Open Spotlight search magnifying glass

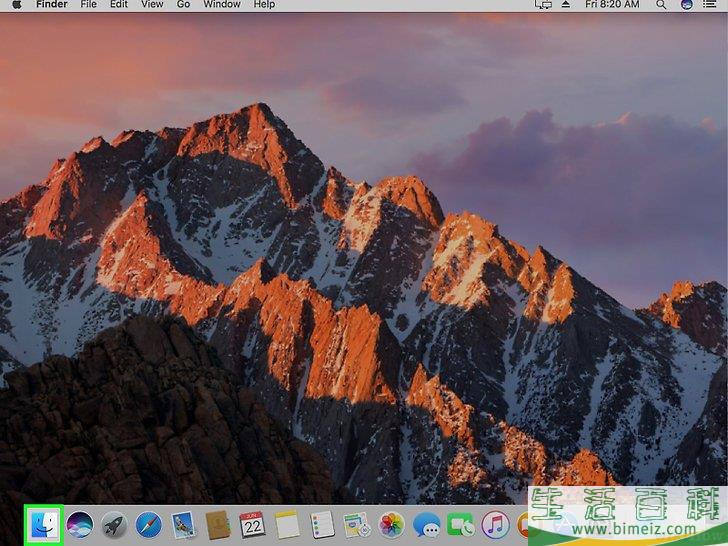(x=661, y=5)
